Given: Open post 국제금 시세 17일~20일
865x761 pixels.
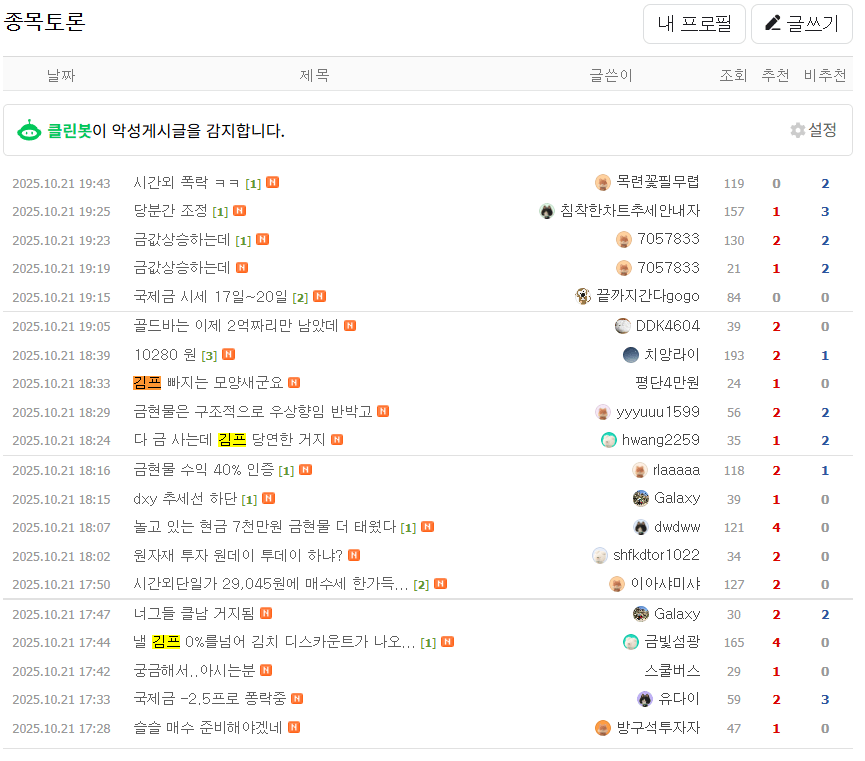Looking at the screenshot, I should click(x=210, y=297).
